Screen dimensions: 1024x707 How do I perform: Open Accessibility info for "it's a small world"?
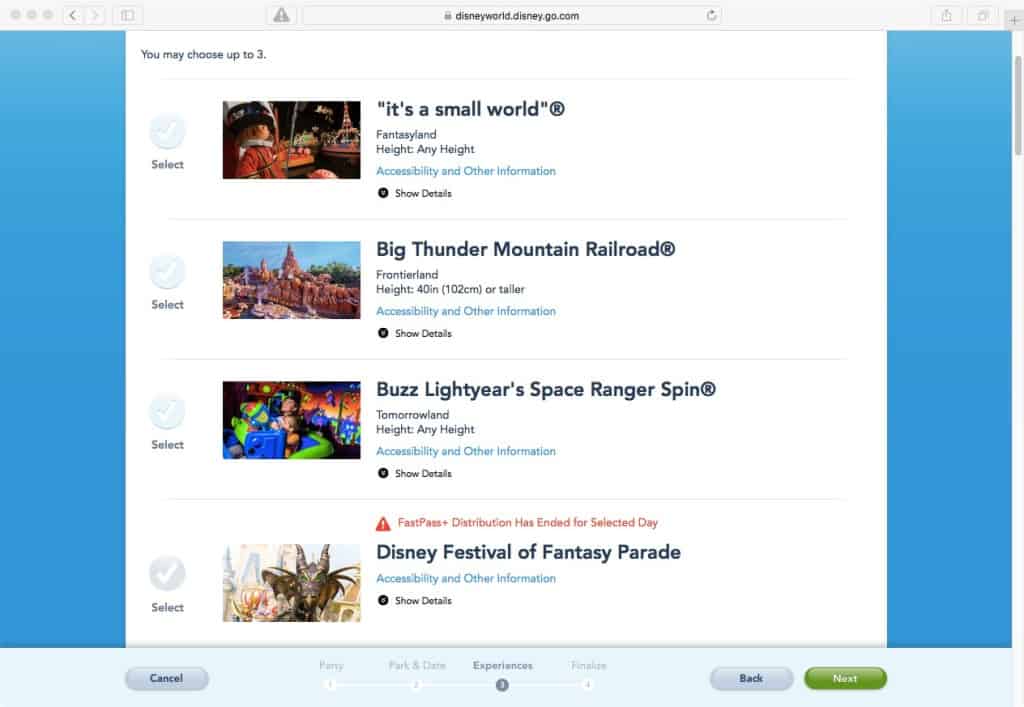point(466,171)
